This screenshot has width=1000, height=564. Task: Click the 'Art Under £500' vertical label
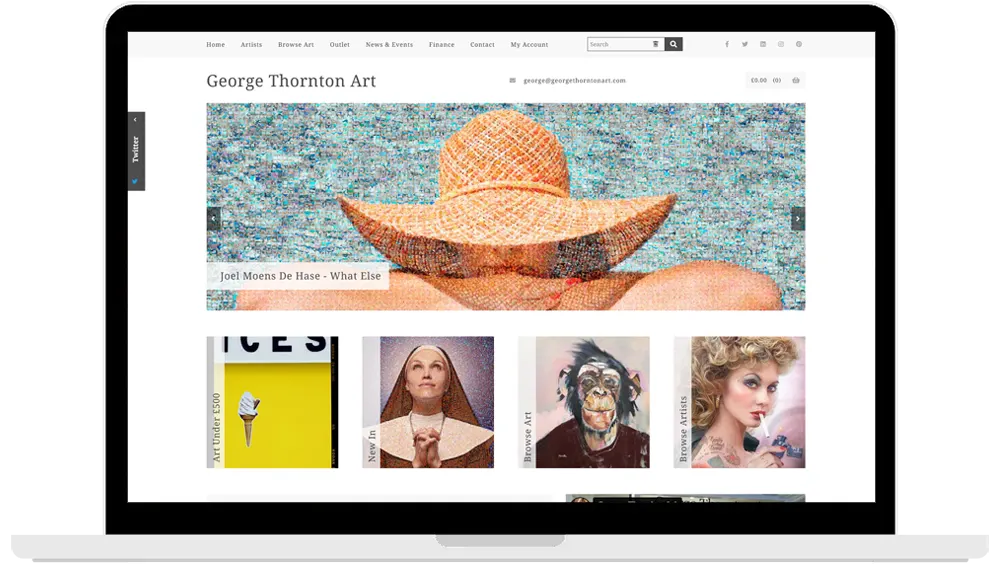point(216,427)
